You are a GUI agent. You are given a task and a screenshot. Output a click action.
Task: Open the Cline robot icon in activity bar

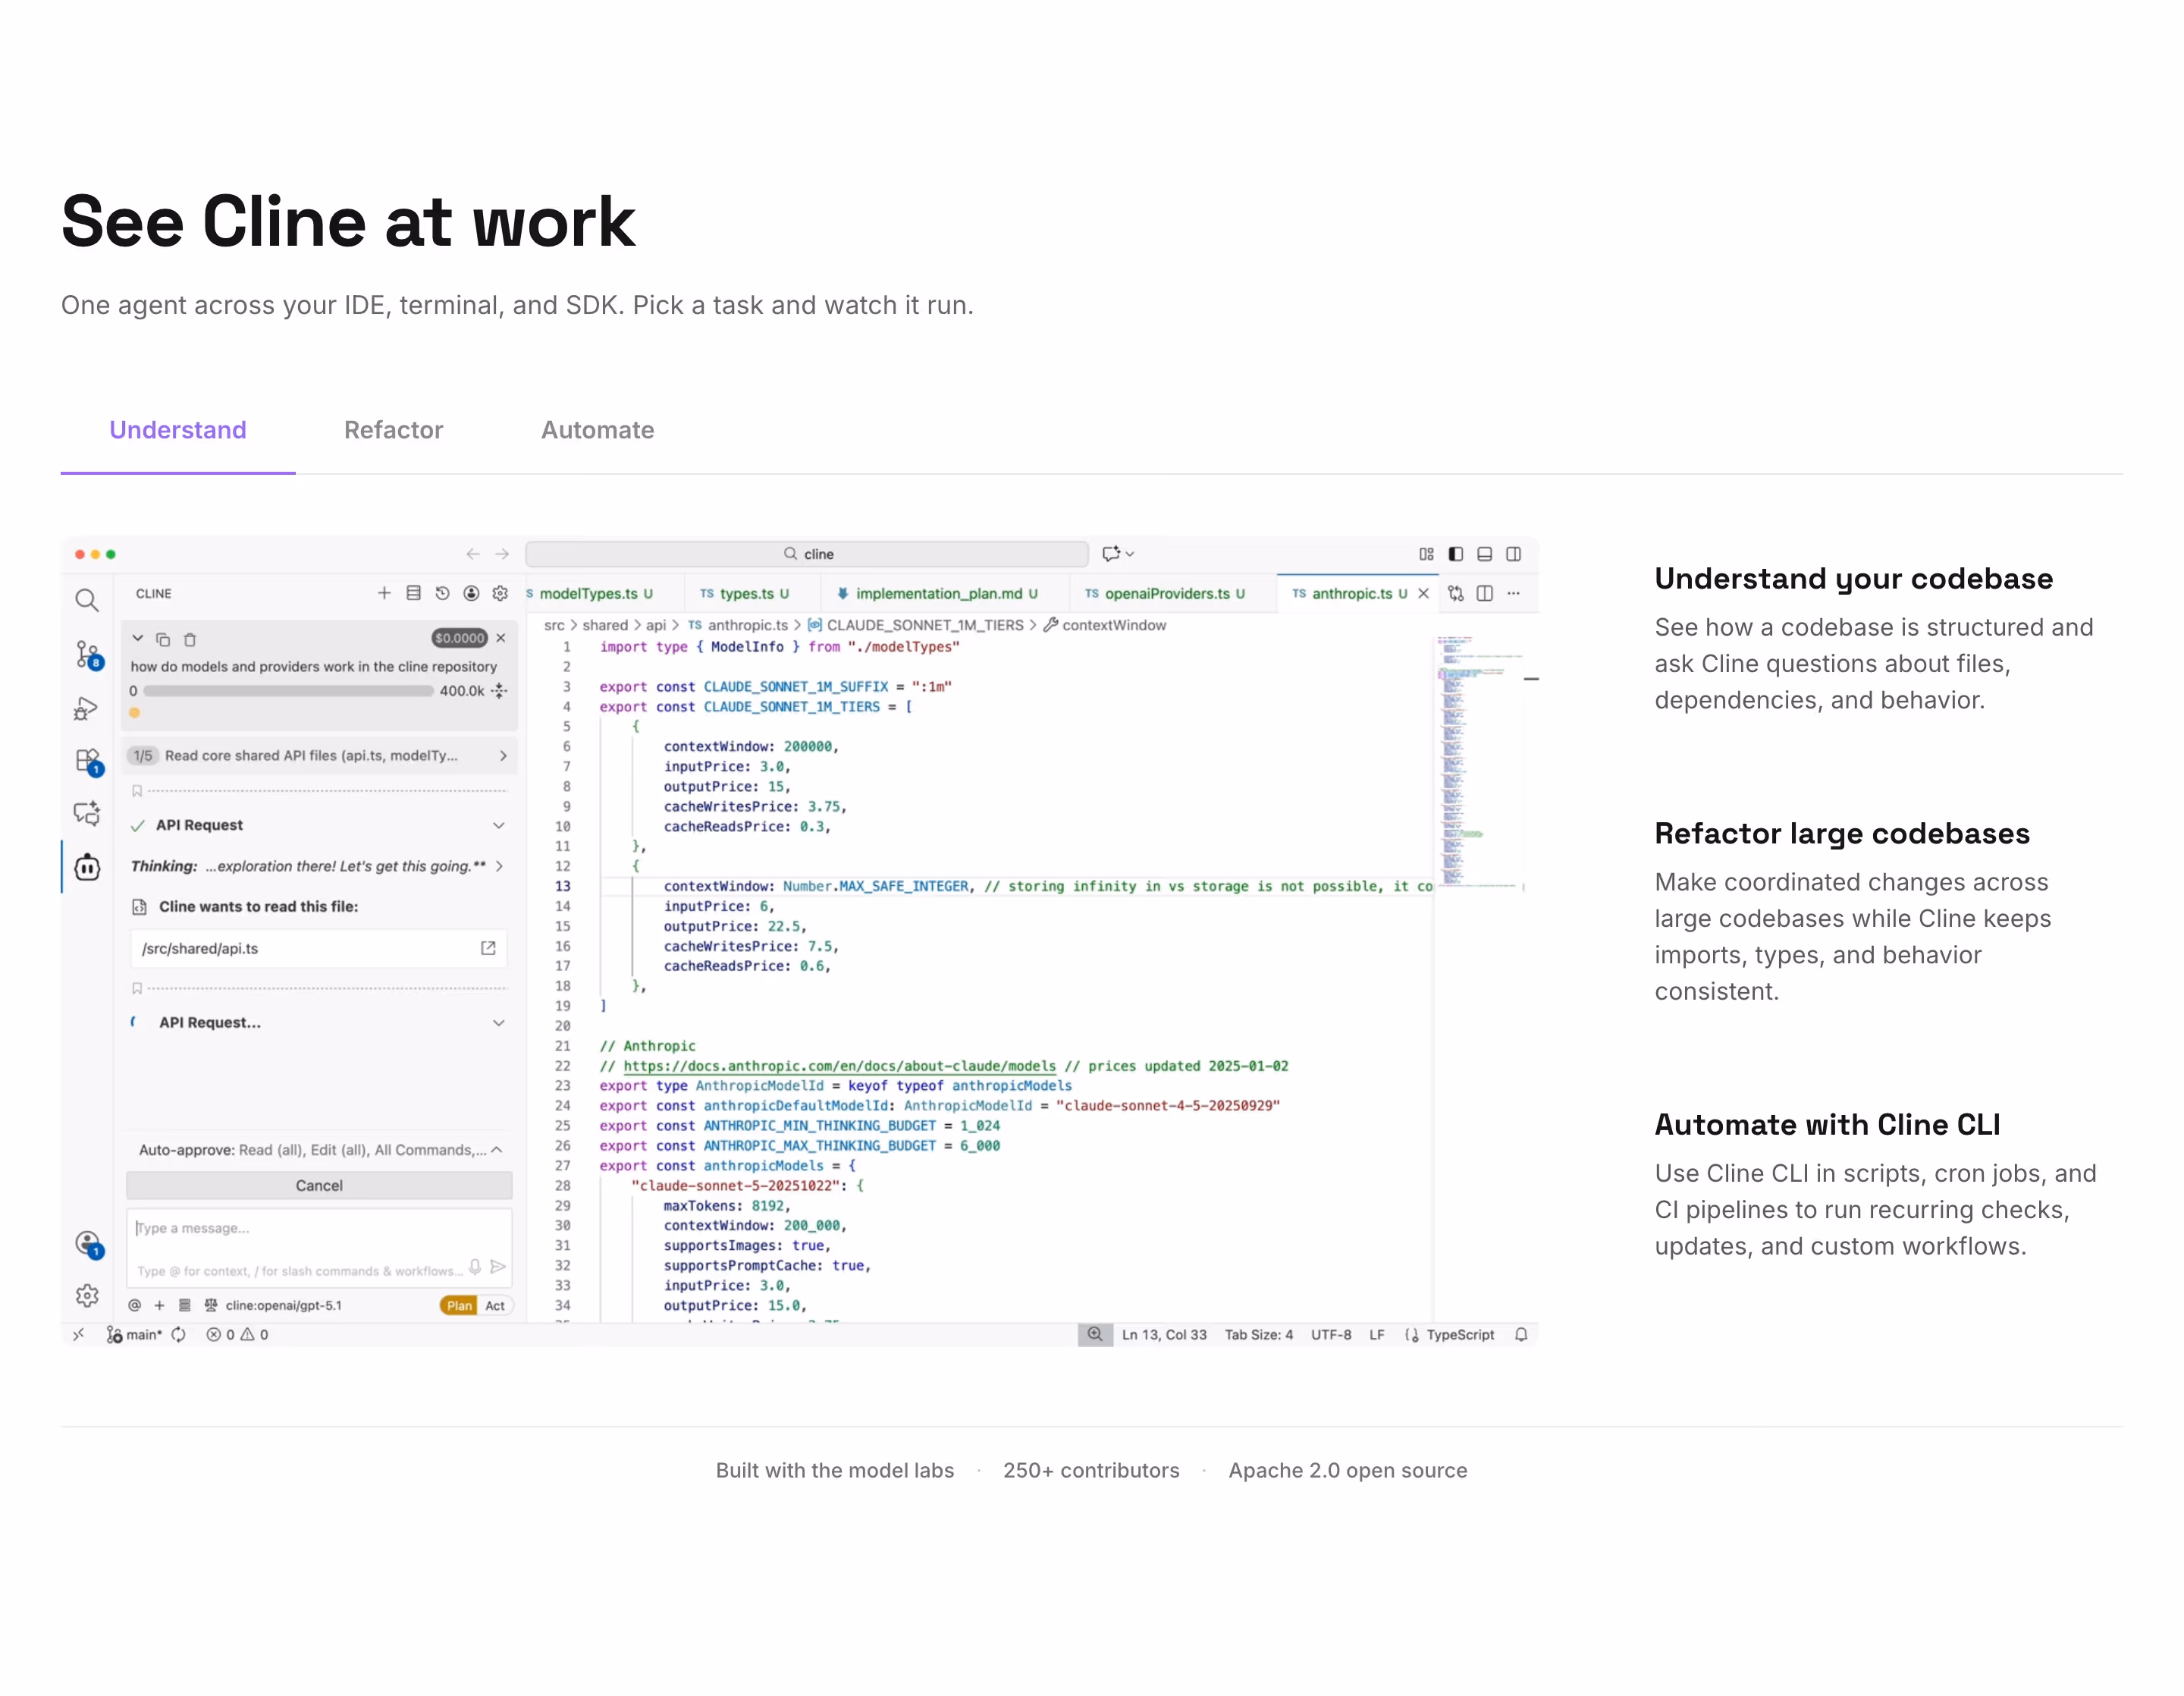[x=88, y=867]
